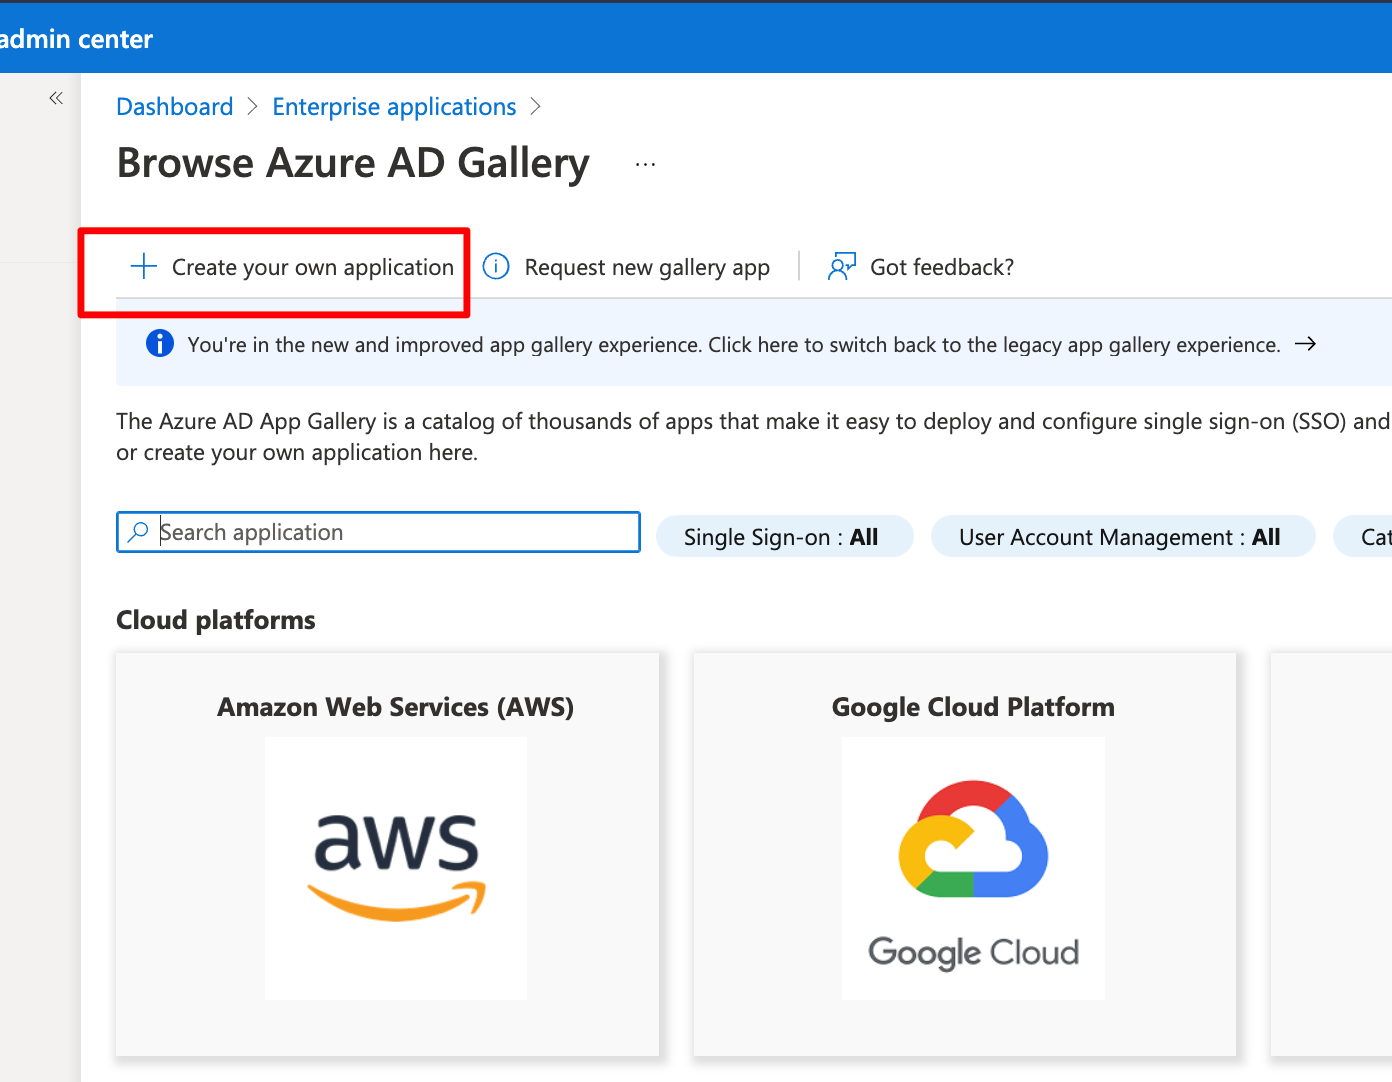Viewport: 1392px width, 1082px height.
Task: Open the User Account Management : All filter
Action: [1123, 537]
